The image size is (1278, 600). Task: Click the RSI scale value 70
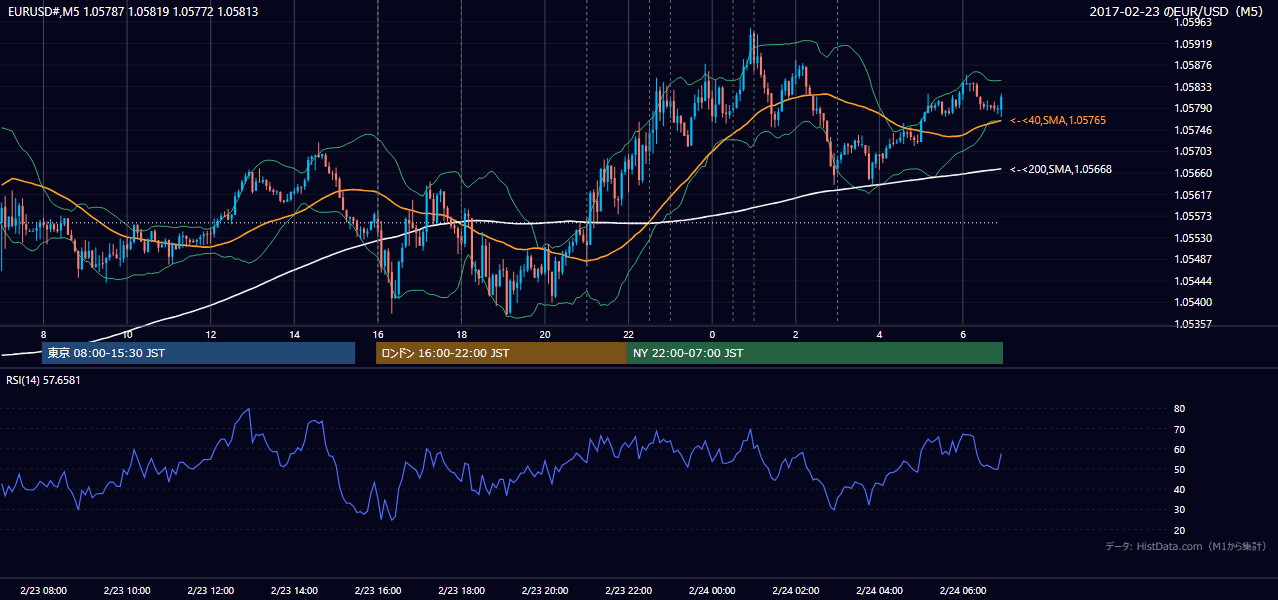tap(1180, 430)
